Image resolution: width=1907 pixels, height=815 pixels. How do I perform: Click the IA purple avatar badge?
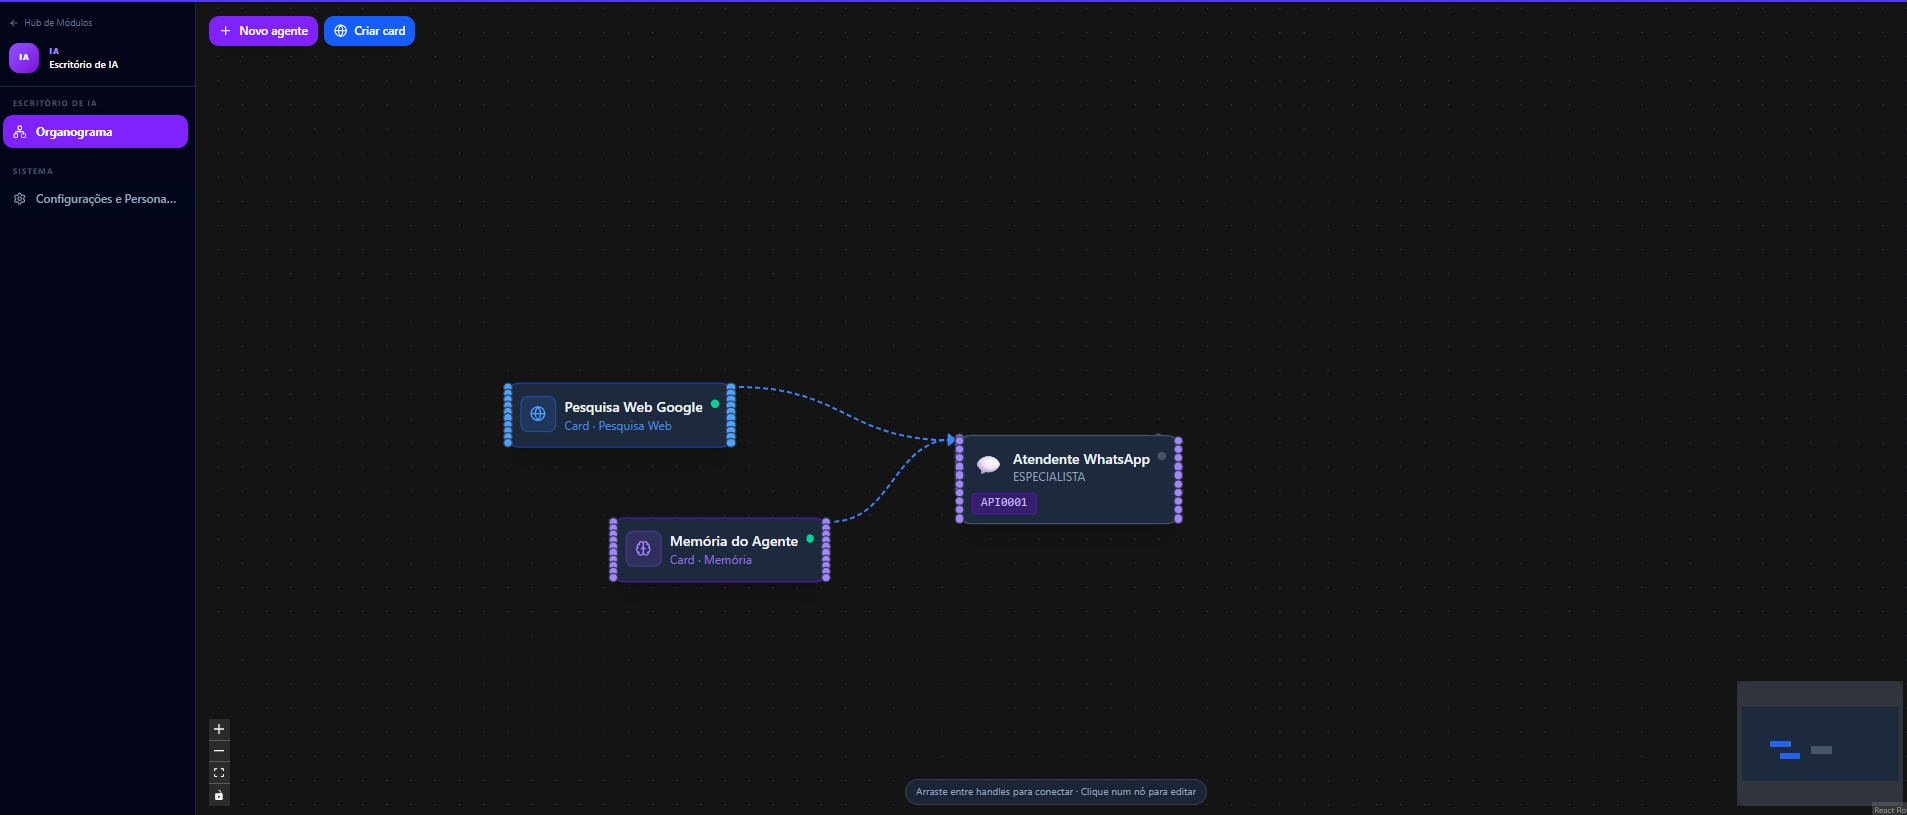(24, 58)
